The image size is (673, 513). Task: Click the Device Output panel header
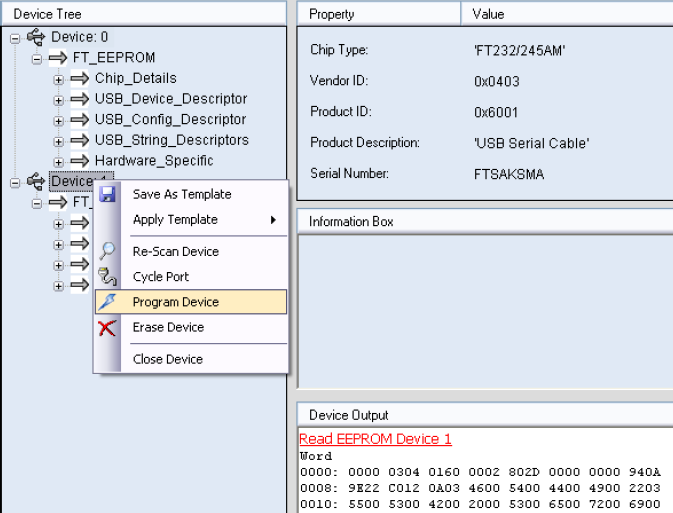485,415
